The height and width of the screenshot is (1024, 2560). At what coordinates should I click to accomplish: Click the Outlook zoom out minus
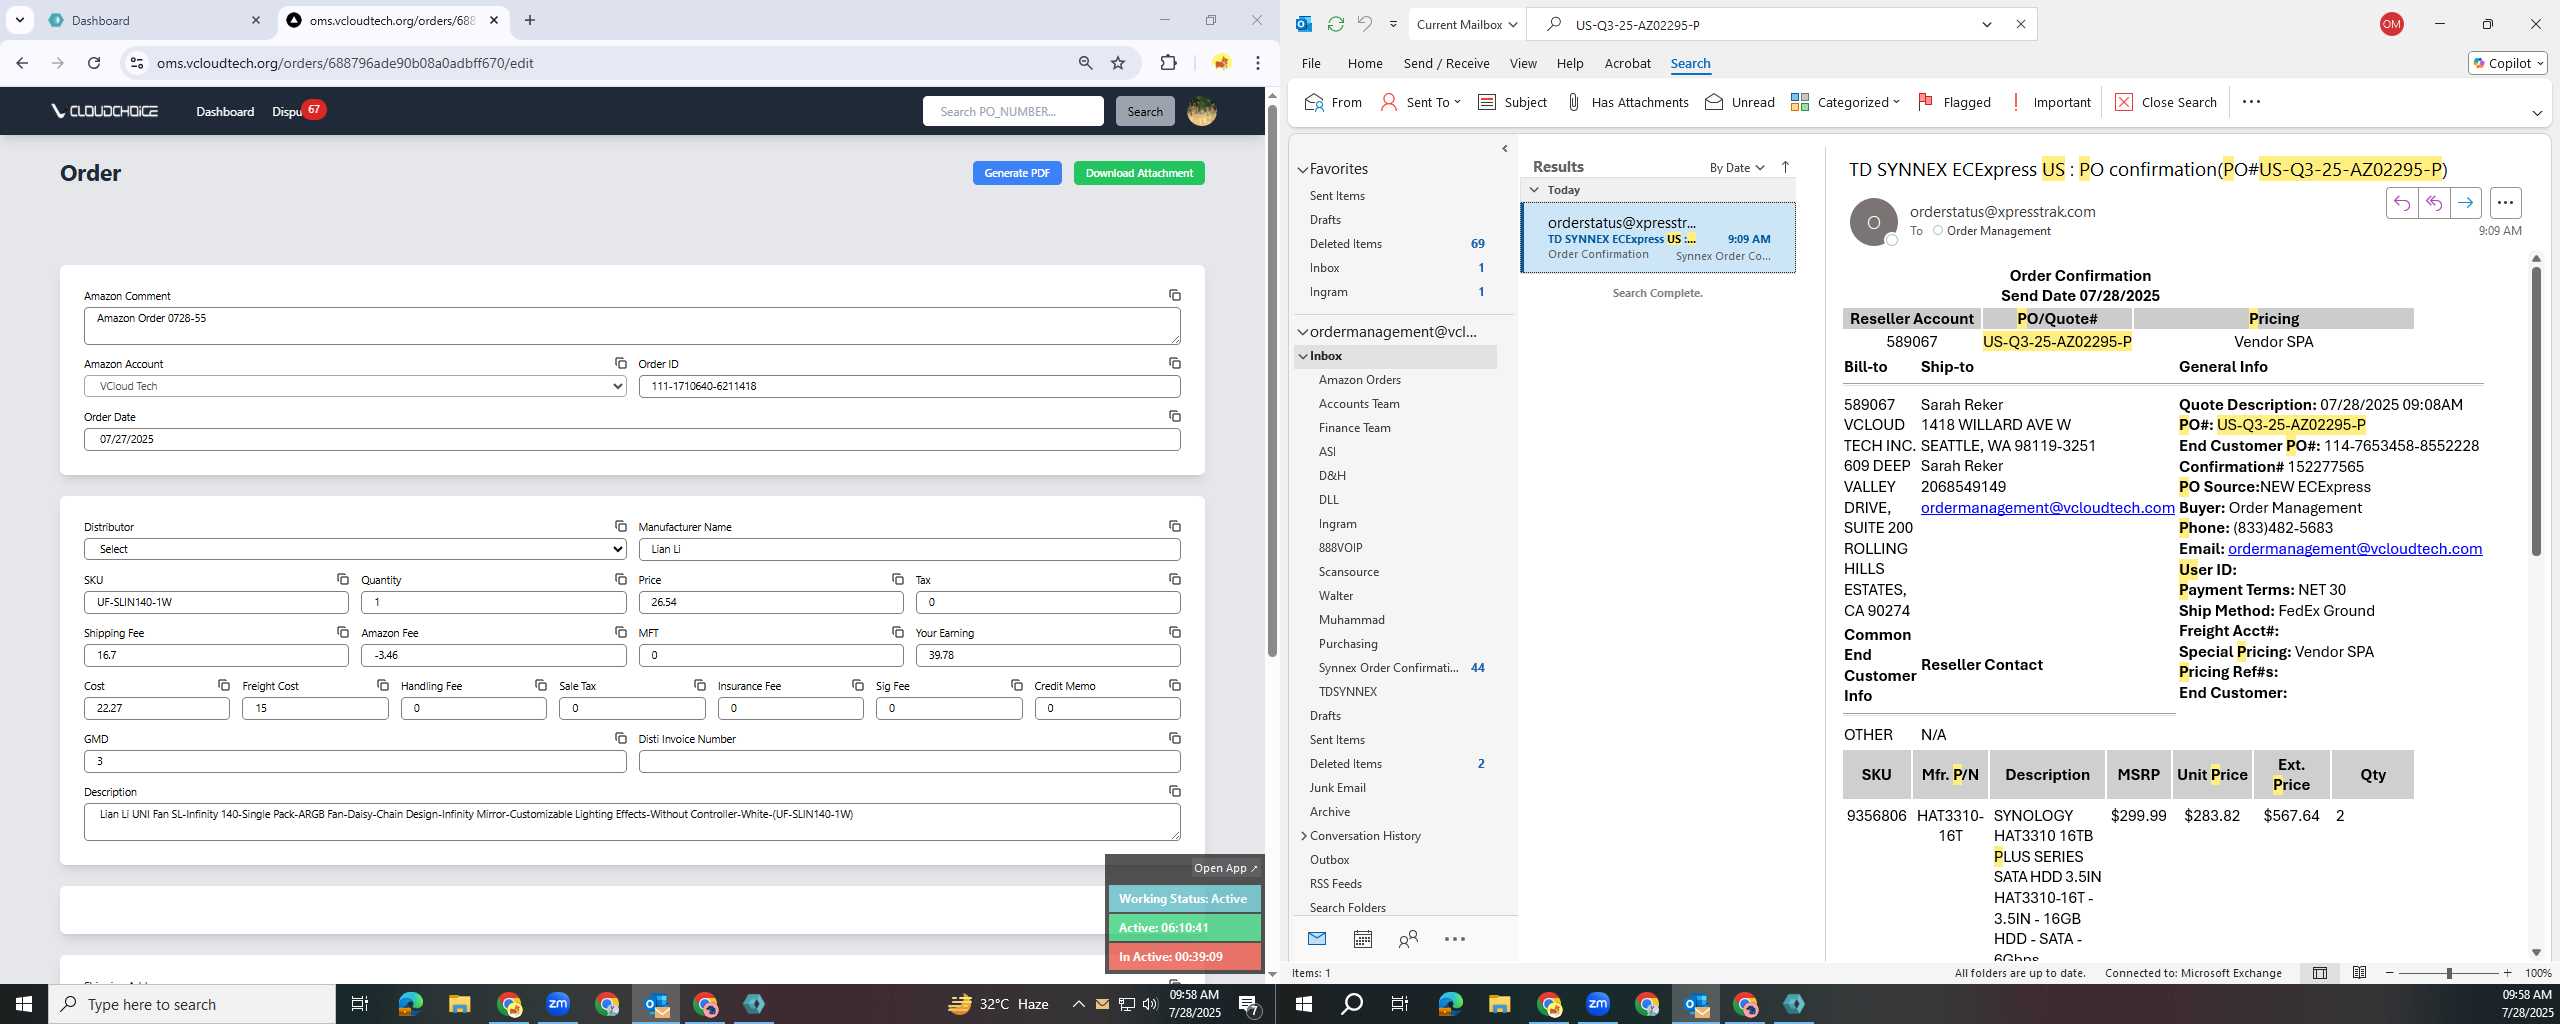[x=2390, y=973]
